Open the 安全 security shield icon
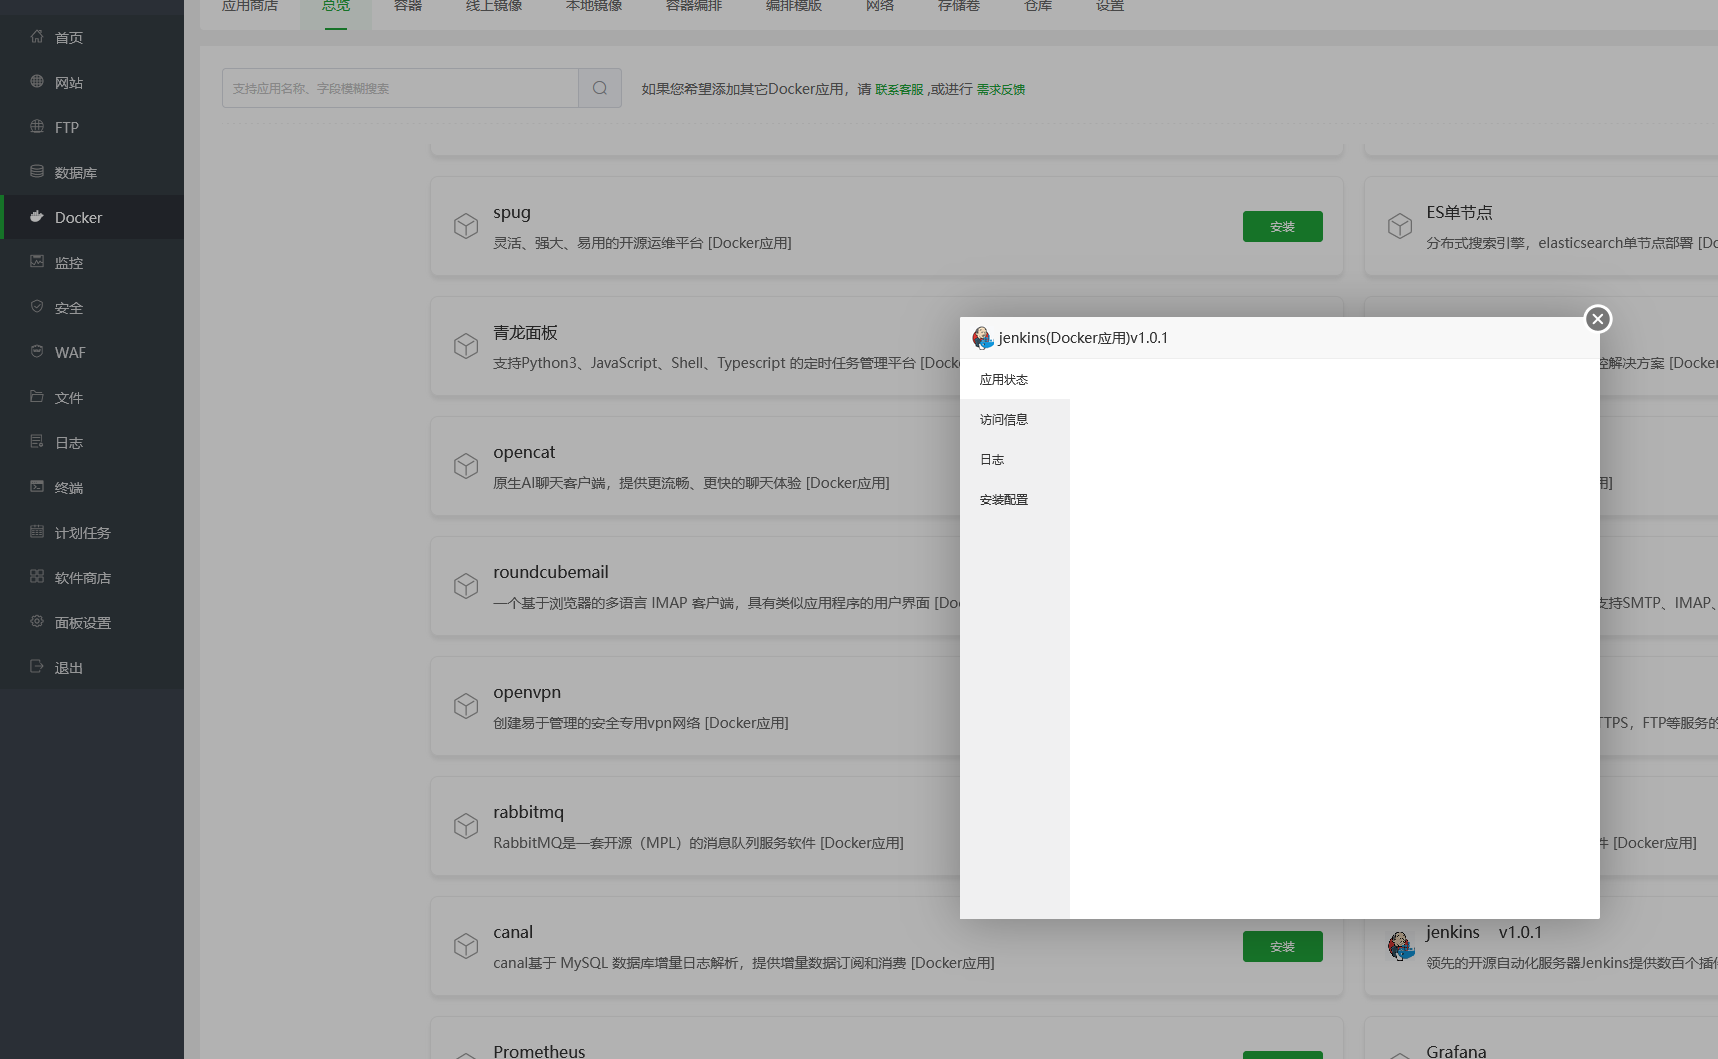Image resolution: width=1718 pixels, height=1059 pixels. (37, 307)
